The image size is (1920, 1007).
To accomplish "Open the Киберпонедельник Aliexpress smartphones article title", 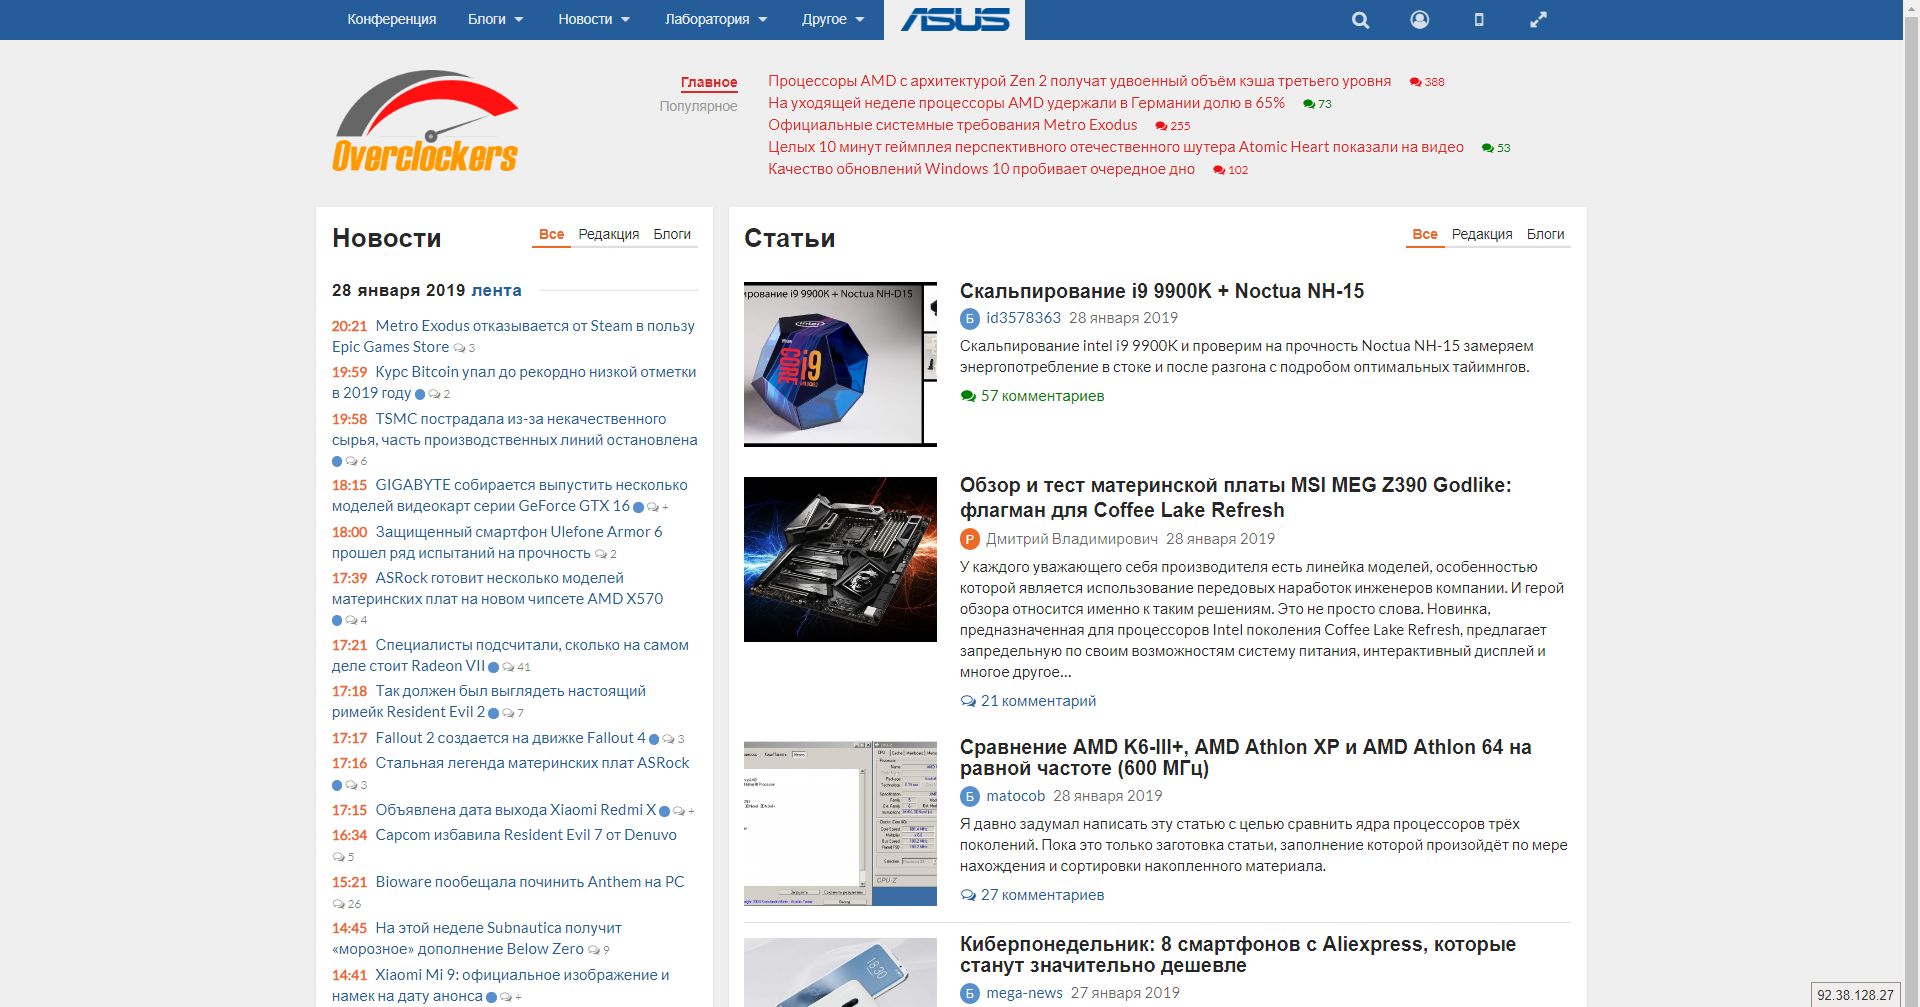I will 1238,955.
